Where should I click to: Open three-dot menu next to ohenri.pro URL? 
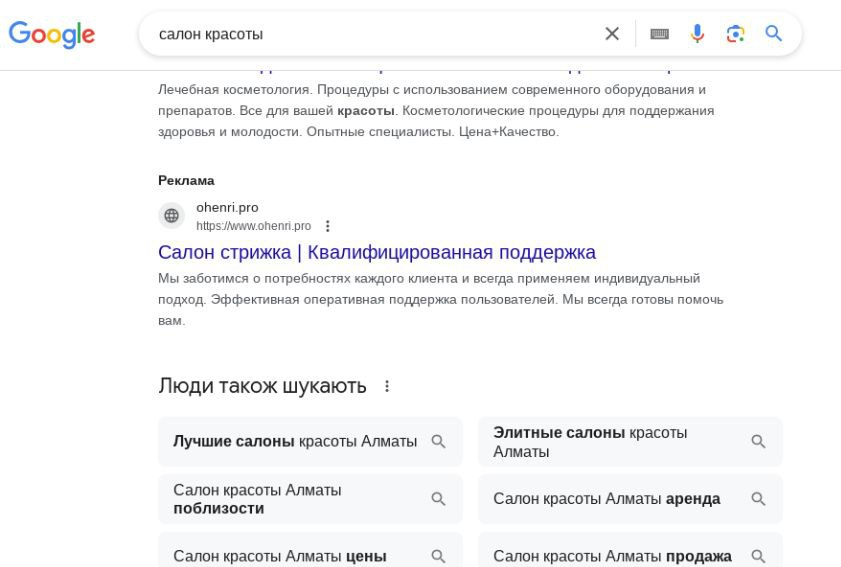click(328, 226)
